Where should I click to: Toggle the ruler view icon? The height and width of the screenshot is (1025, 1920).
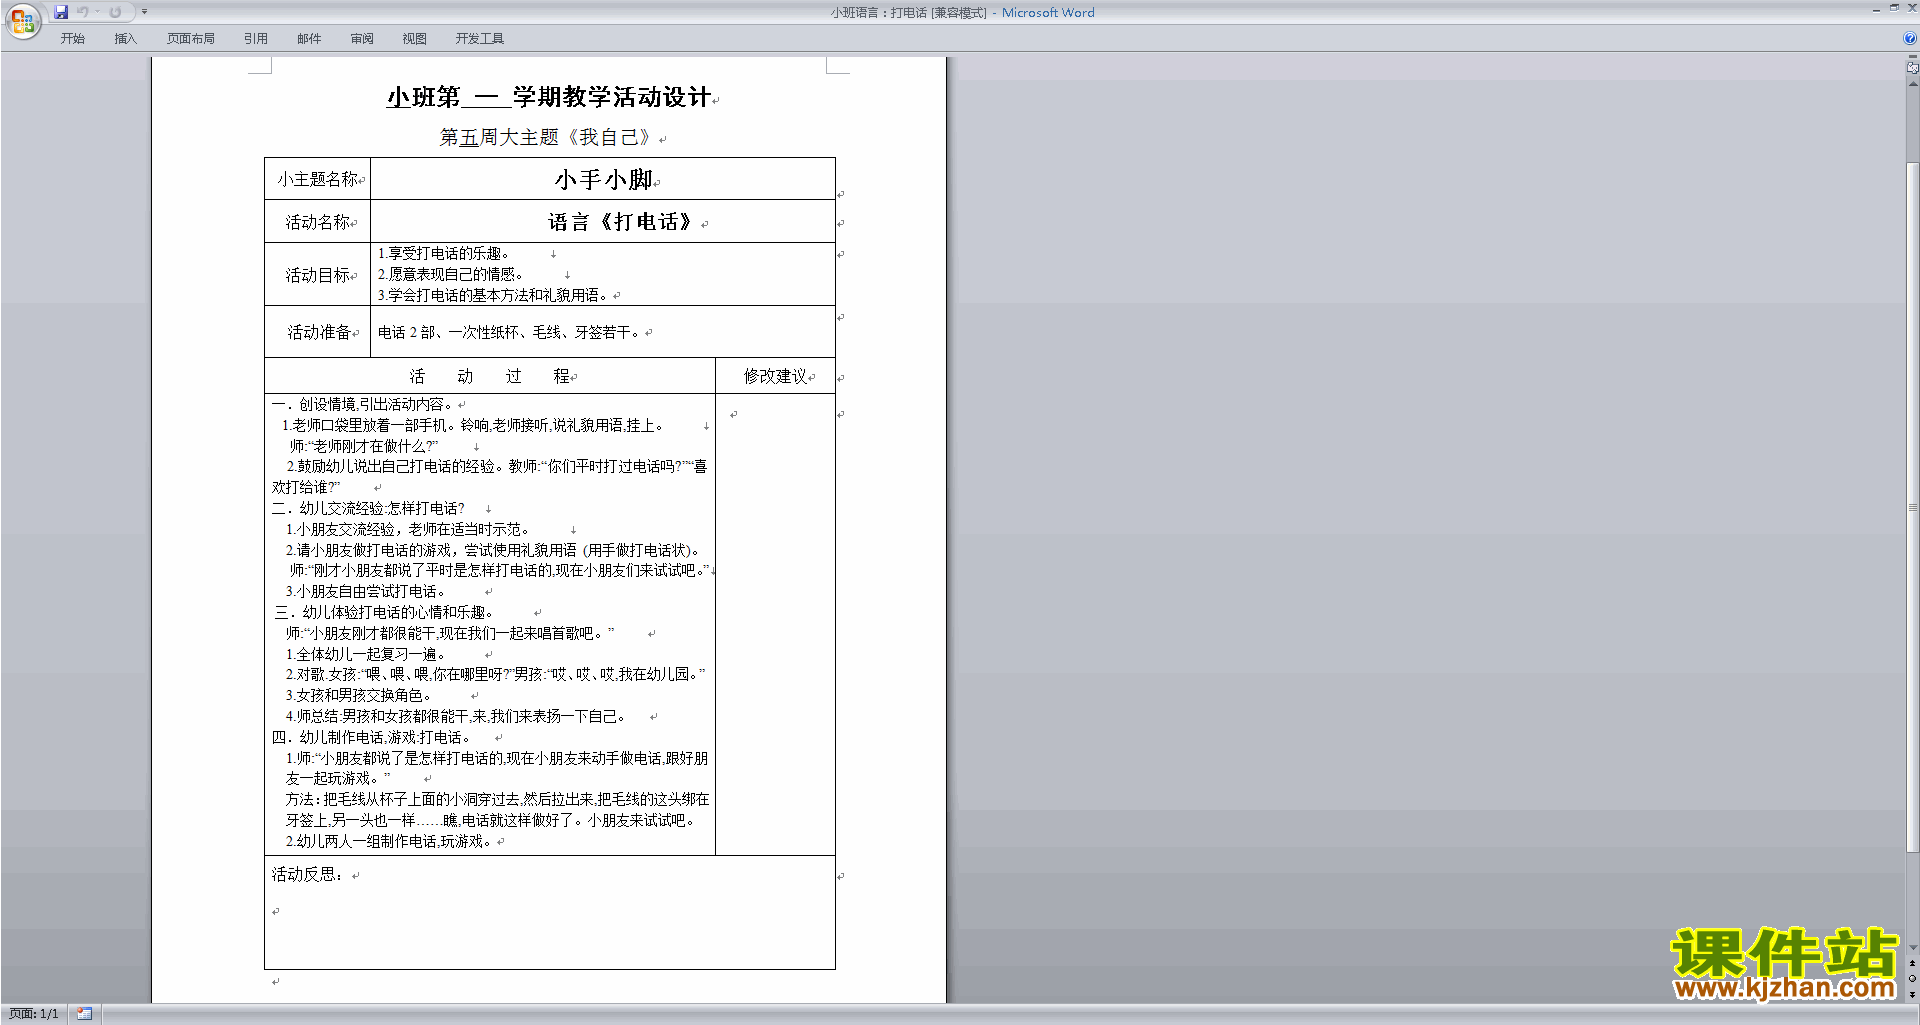pos(1913,68)
